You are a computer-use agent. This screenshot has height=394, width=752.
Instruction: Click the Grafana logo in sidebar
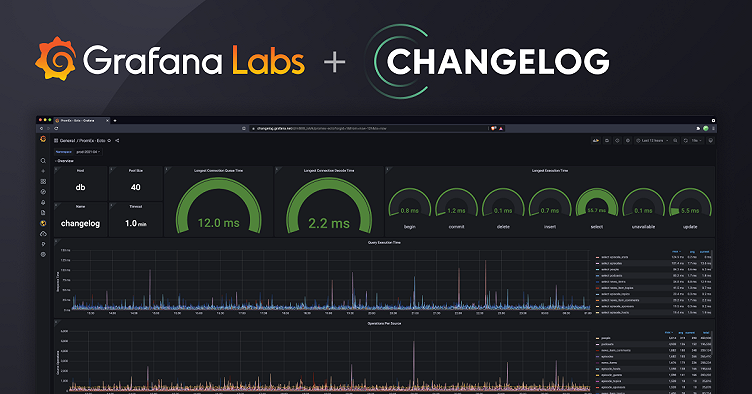point(43,139)
